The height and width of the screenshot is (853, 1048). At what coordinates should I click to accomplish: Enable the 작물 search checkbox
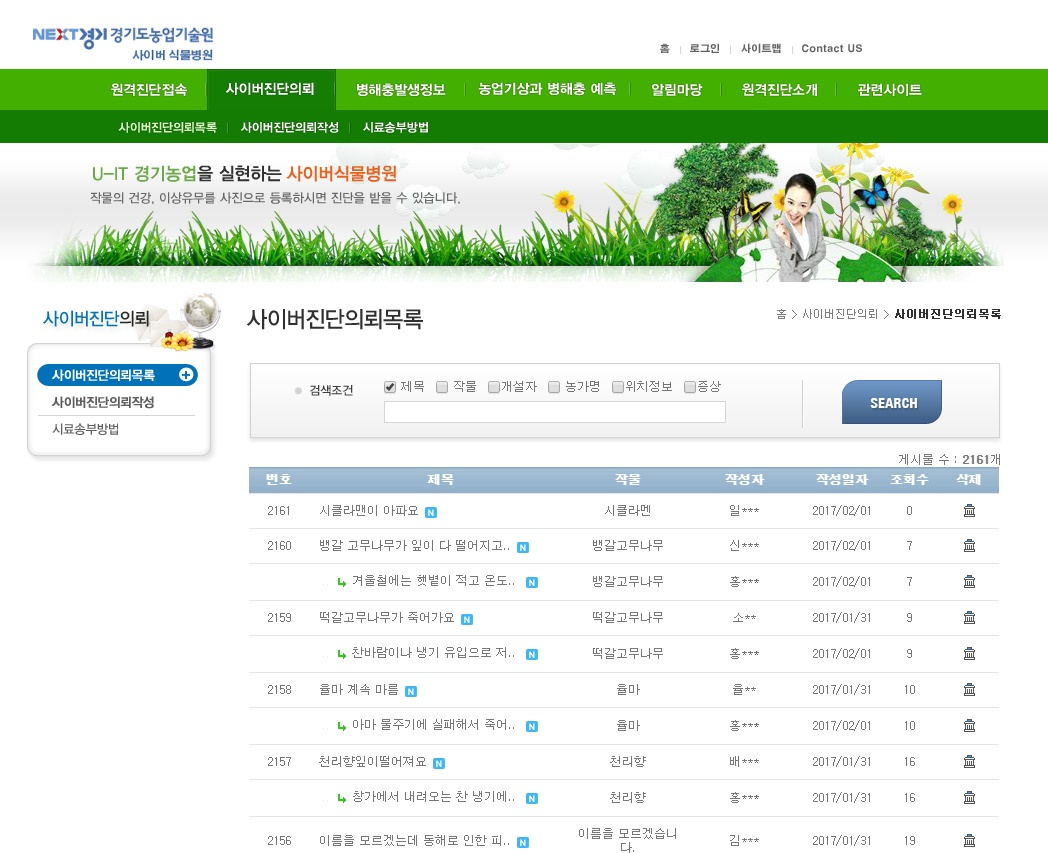pos(442,387)
